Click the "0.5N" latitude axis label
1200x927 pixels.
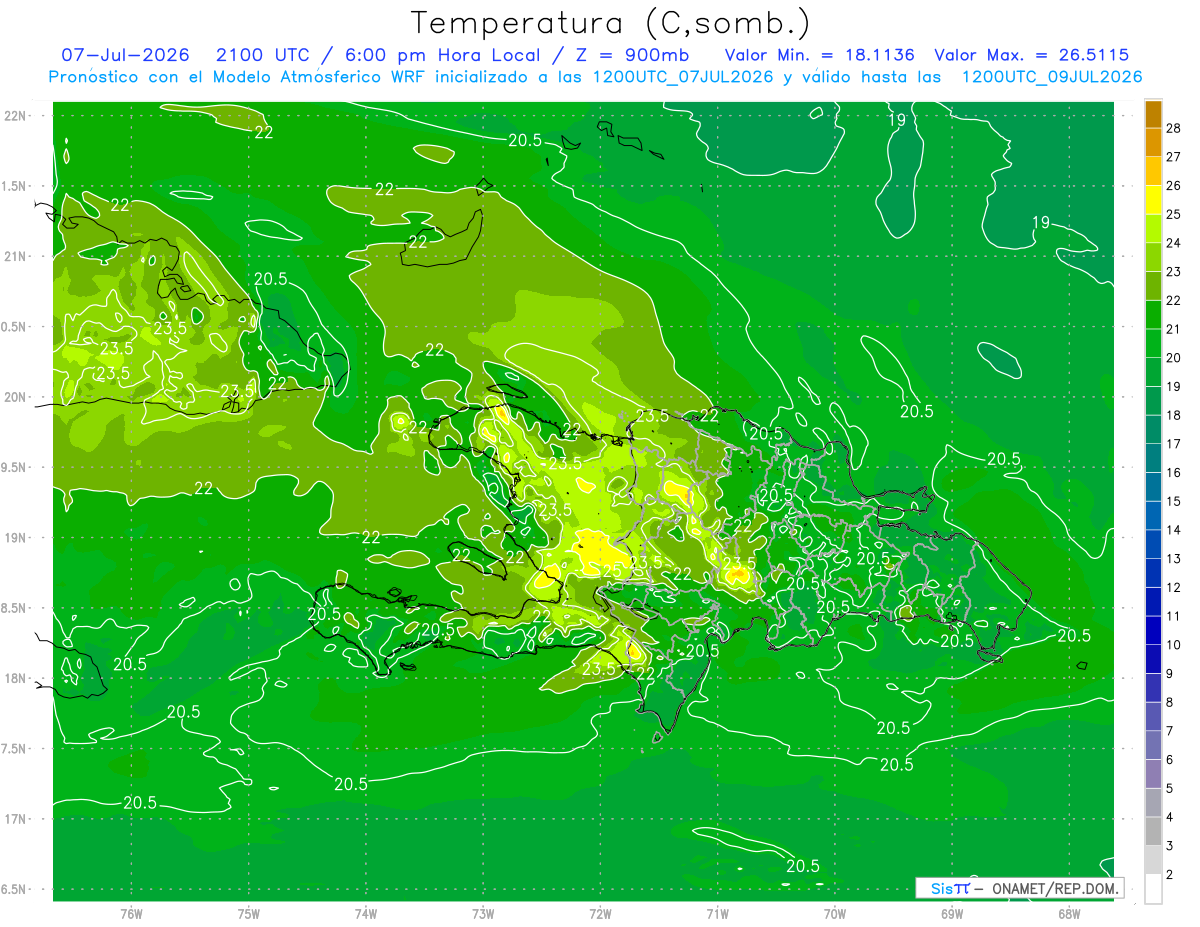15,327
